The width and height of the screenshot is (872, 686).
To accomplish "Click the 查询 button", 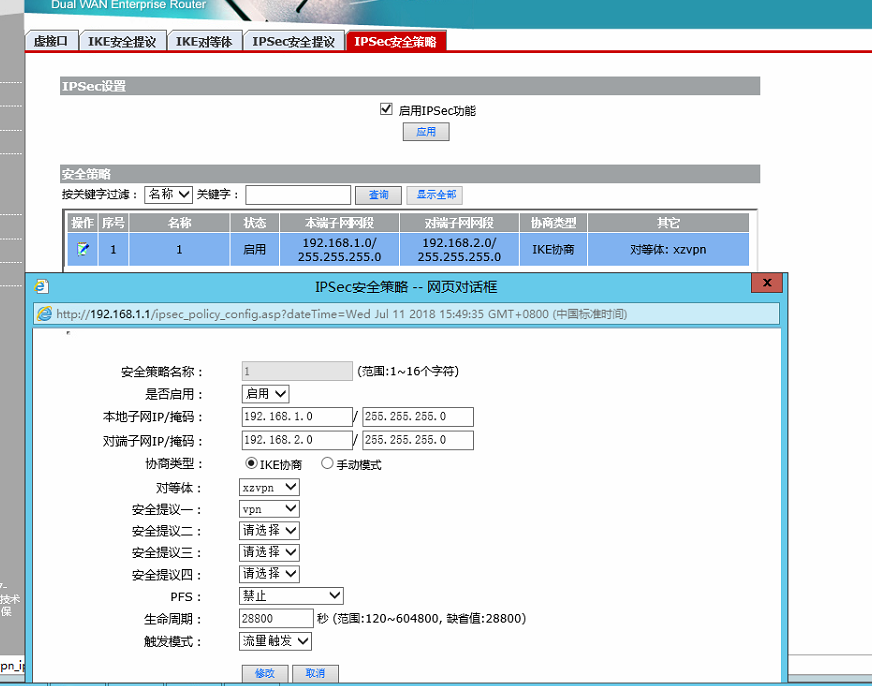I will point(378,195).
